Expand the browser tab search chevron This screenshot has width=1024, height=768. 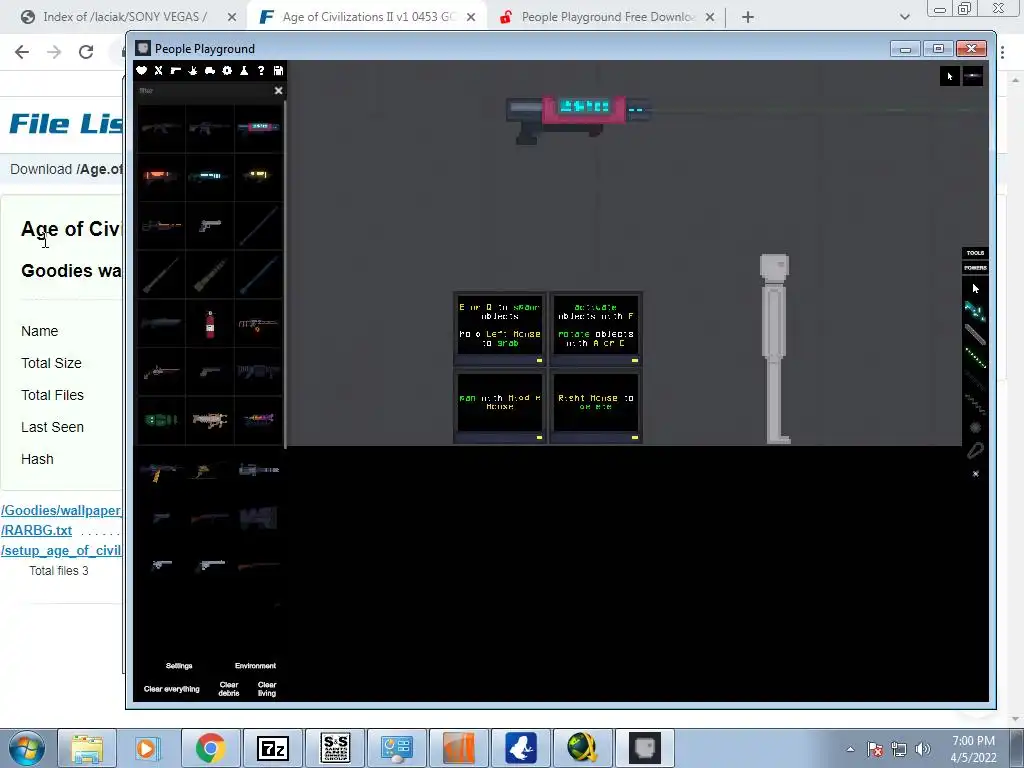tap(904, 17)
